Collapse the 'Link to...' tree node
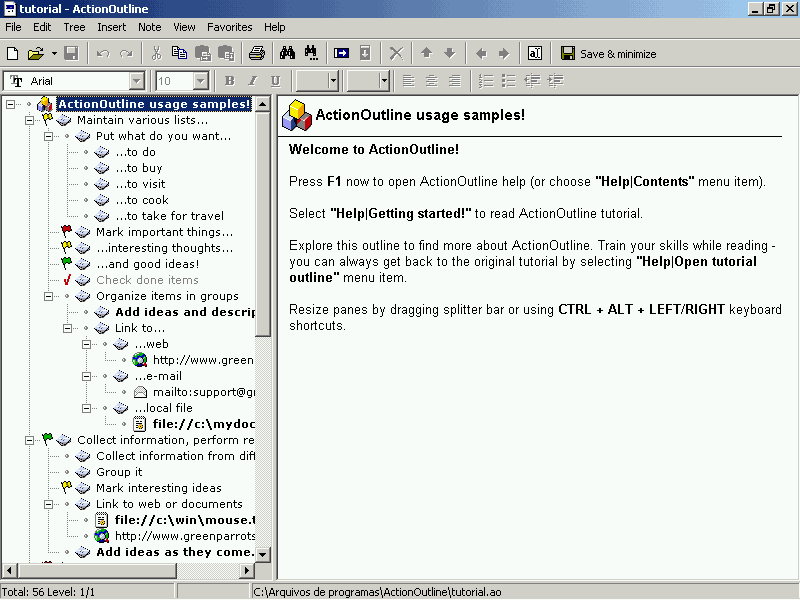 67,328
